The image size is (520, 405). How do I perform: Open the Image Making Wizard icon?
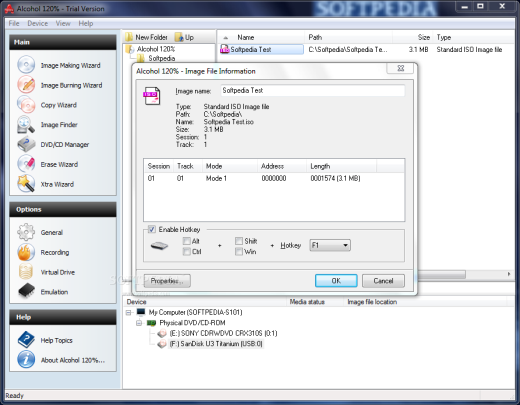pyautogui.click(x=26, y=65)
